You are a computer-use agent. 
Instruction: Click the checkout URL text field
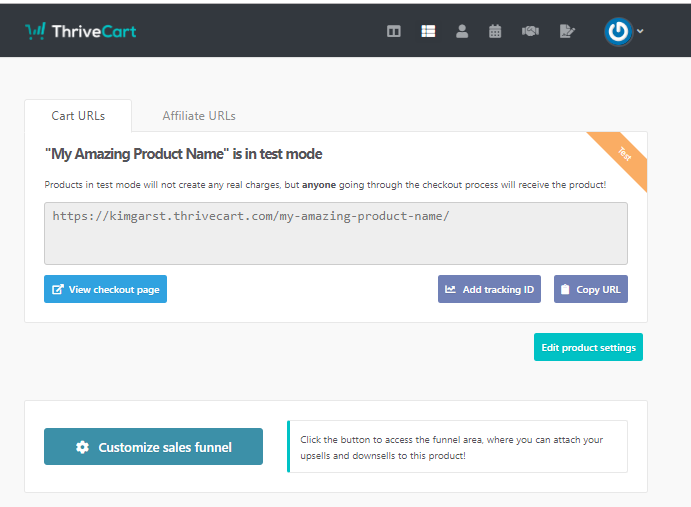click(336, 233)
